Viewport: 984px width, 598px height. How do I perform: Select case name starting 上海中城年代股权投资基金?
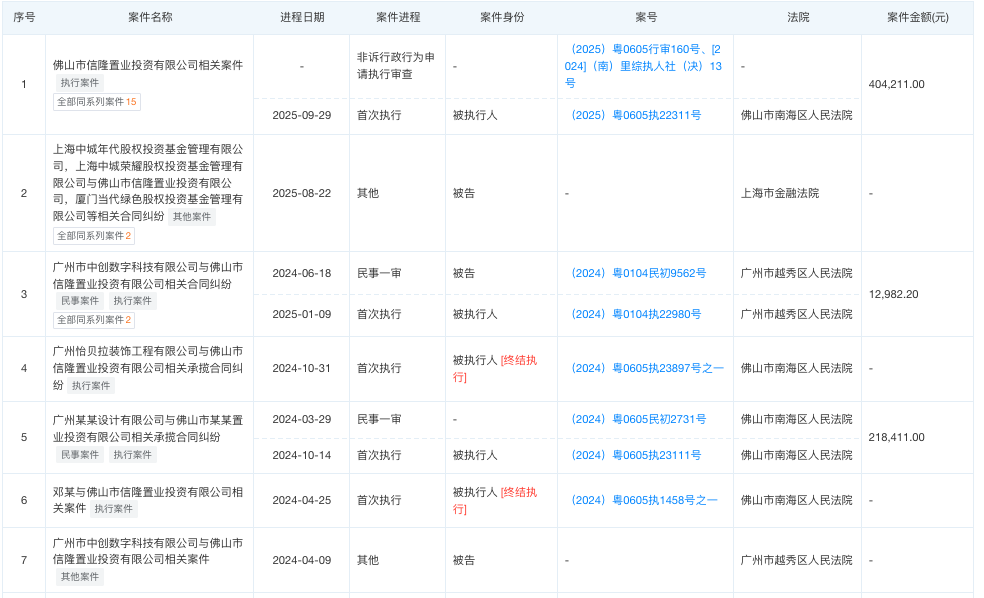pos(148,183)
